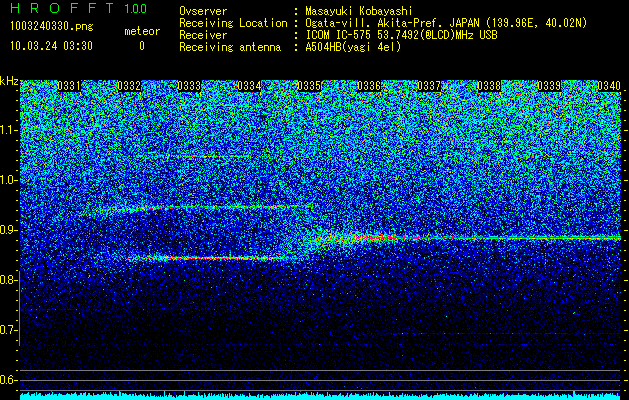Click the 0.6 frequency axis label
This screenshot has height=400, width=629.
pyautogui.click(x=8, y=380)
